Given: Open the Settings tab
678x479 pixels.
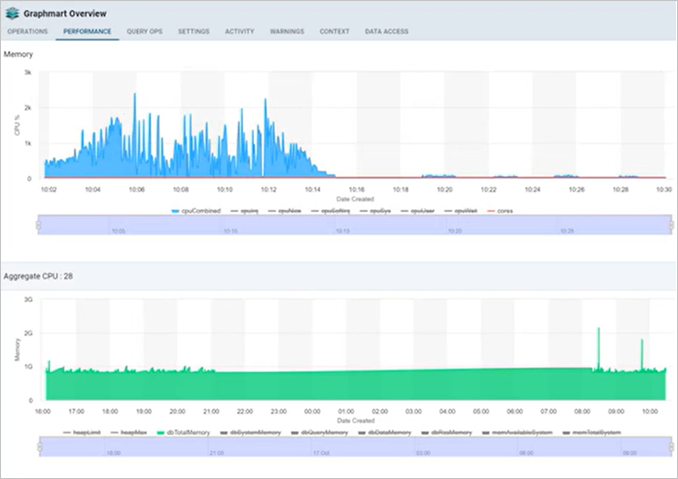Looking at the screenshot, I should (193, 32).
